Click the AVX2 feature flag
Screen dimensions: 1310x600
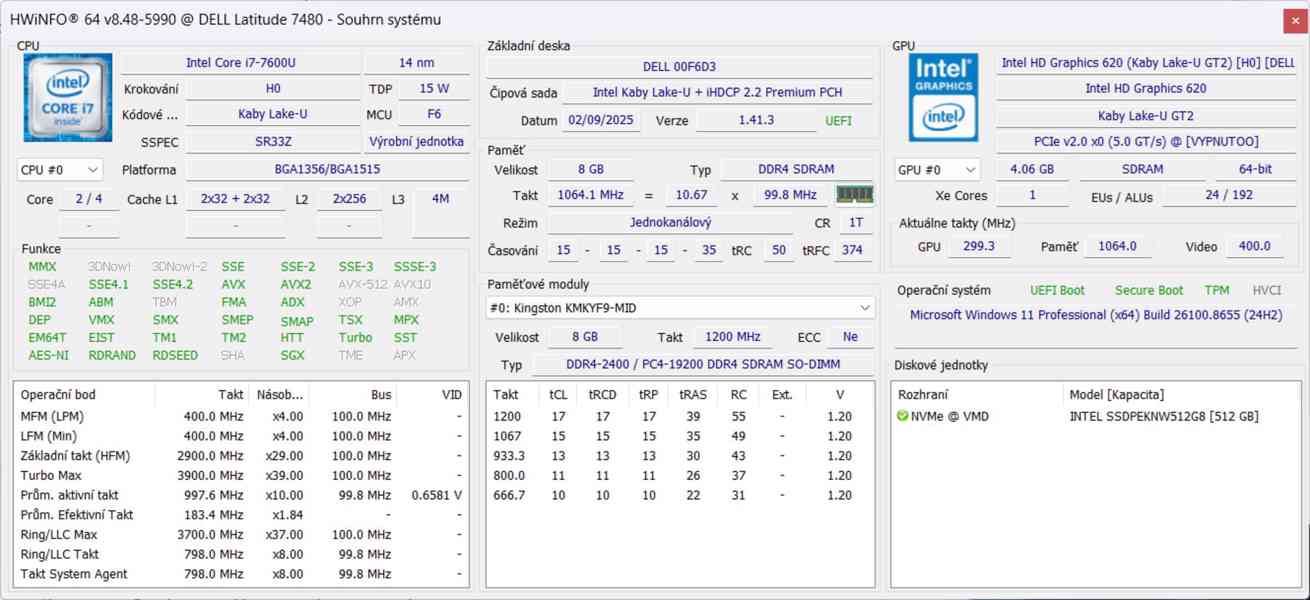295,284
